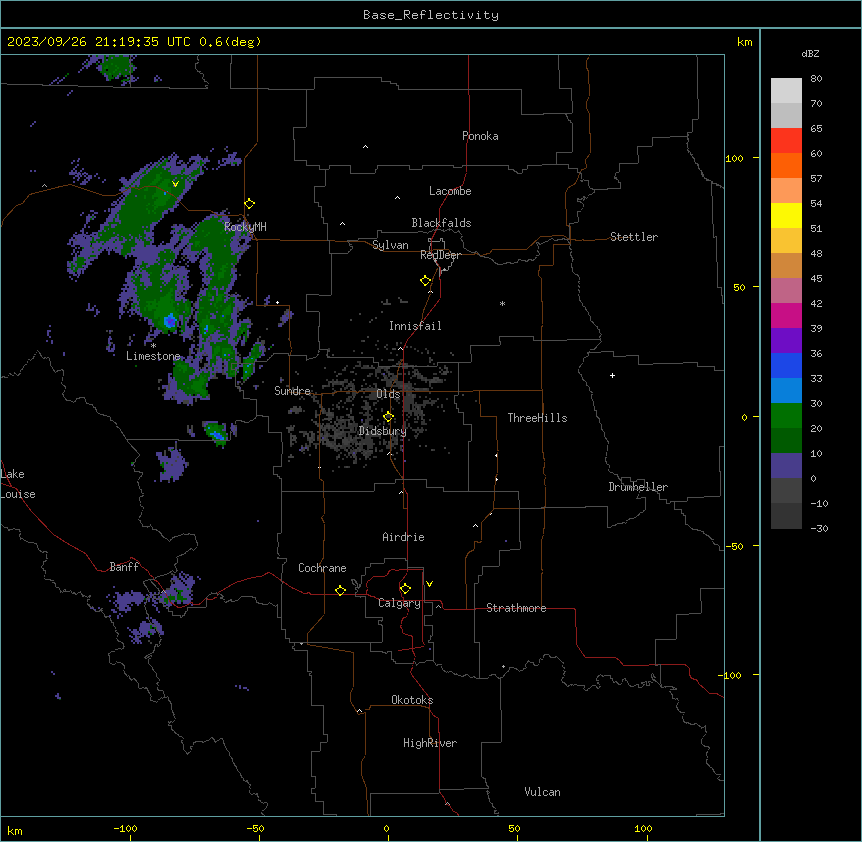Click the white 80 dBZ legend swatch
862x842 pixels.
786,91
